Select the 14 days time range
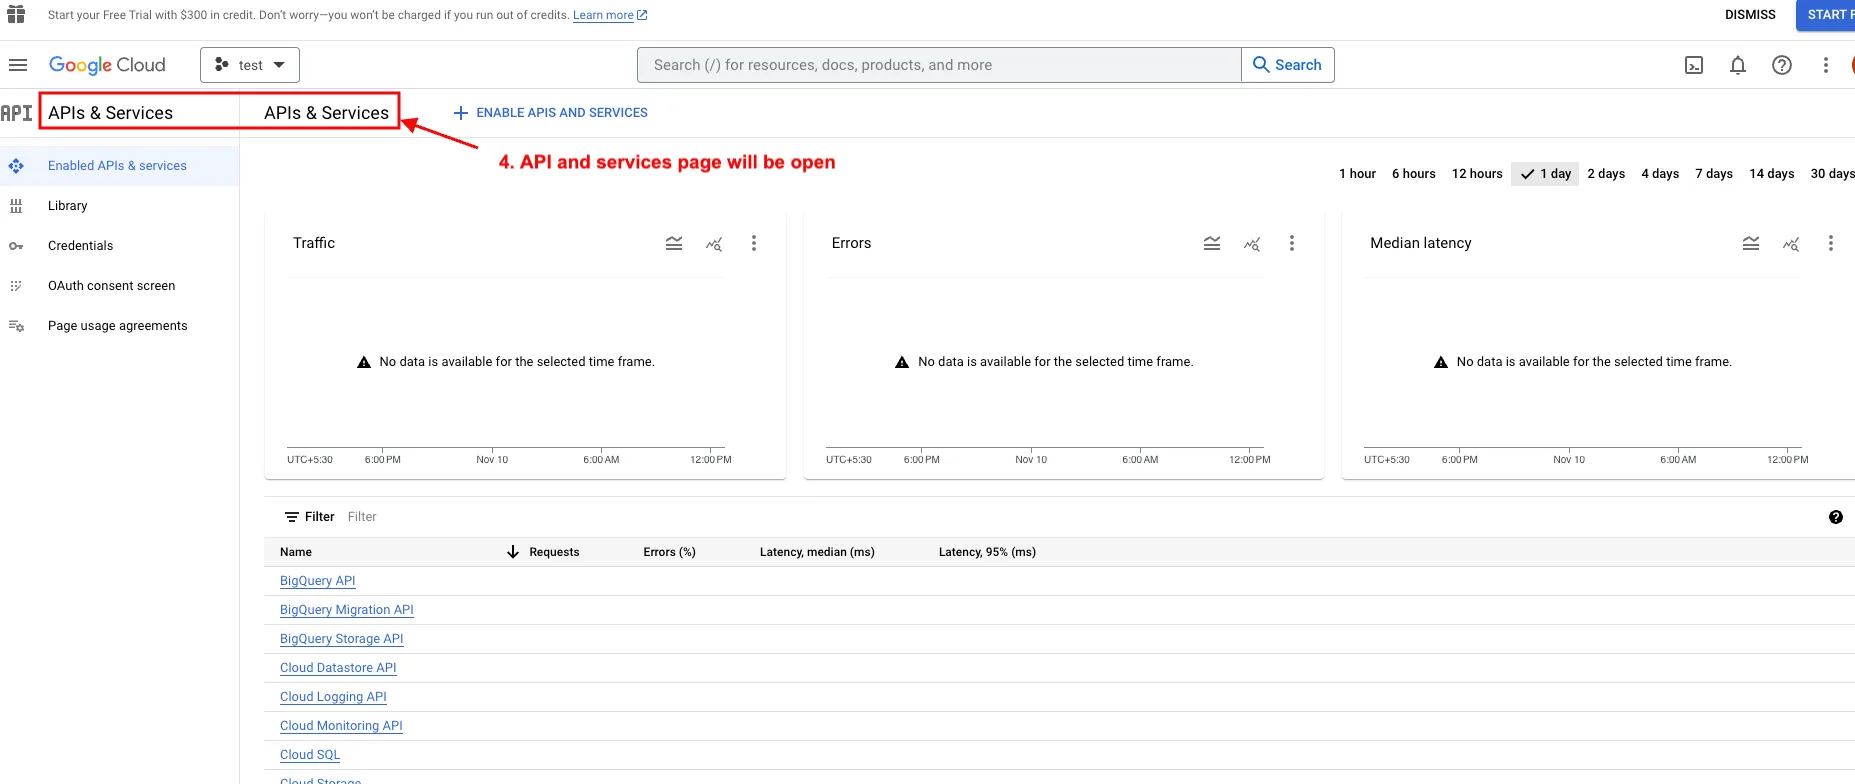Viewport: 1855px width, 784px height. [x=1771, y=174]
